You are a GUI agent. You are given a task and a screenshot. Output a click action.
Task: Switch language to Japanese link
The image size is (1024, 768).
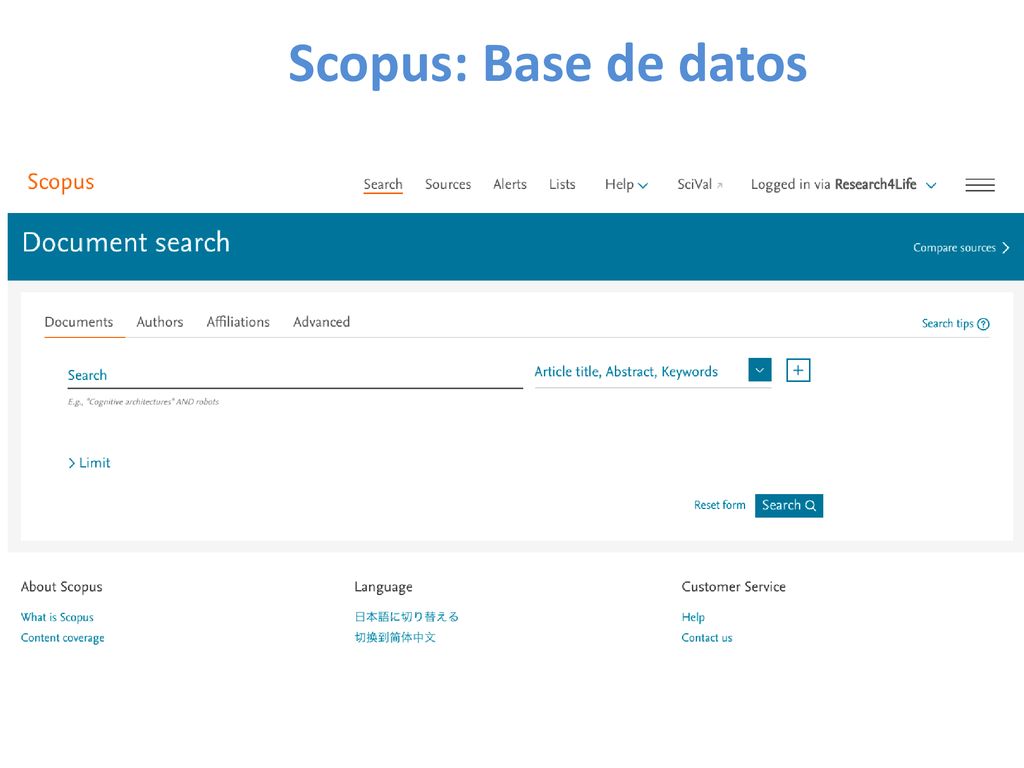(406, 616)
